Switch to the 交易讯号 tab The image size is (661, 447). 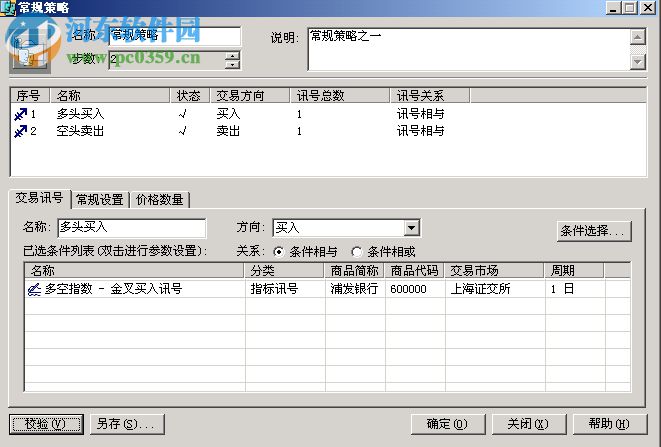click(39, 198)
